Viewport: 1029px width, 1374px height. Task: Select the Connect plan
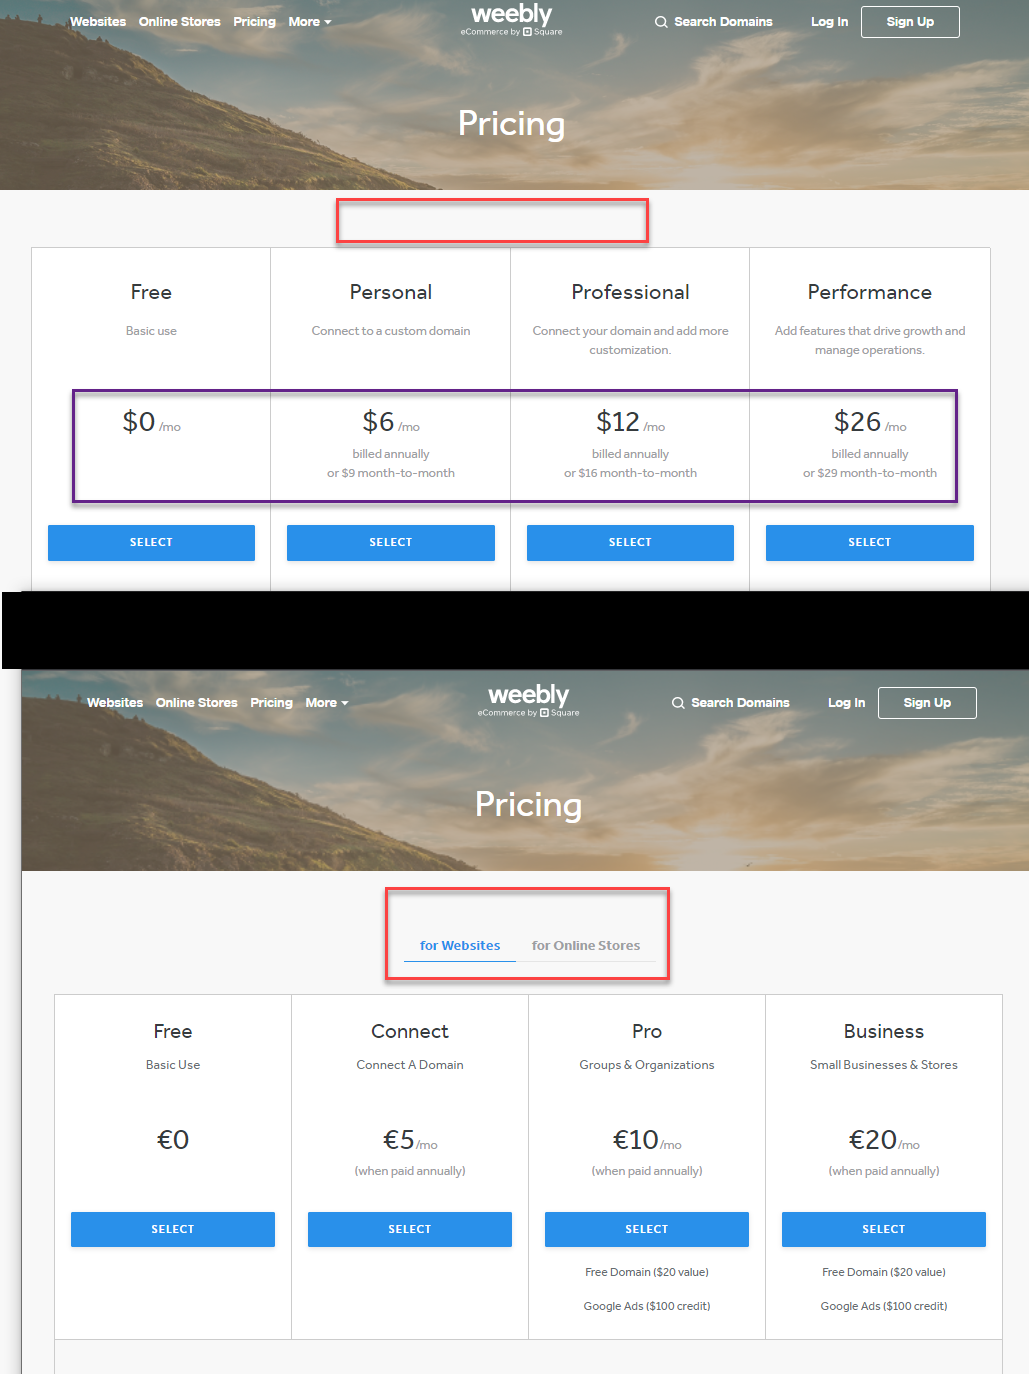tap(410, 1230)
